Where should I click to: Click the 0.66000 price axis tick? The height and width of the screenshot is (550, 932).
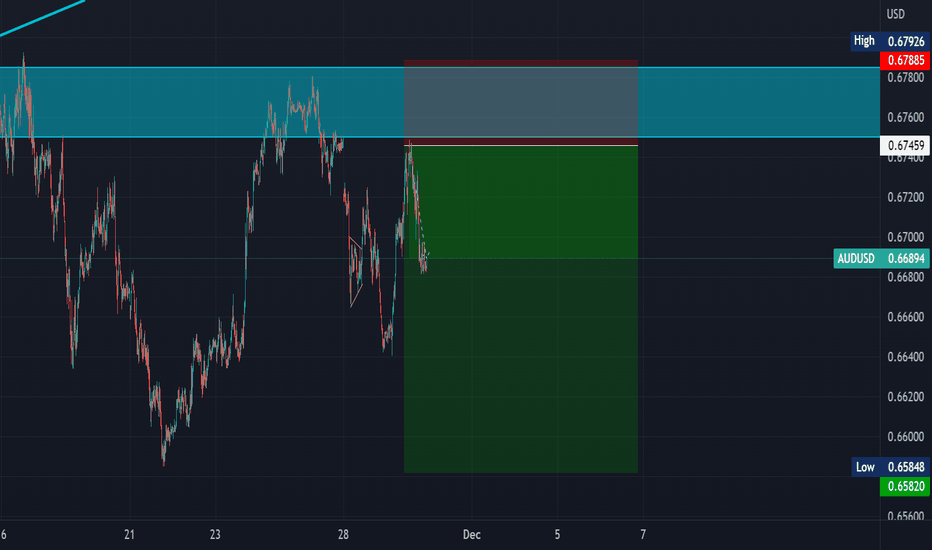(x=905, y=436)
